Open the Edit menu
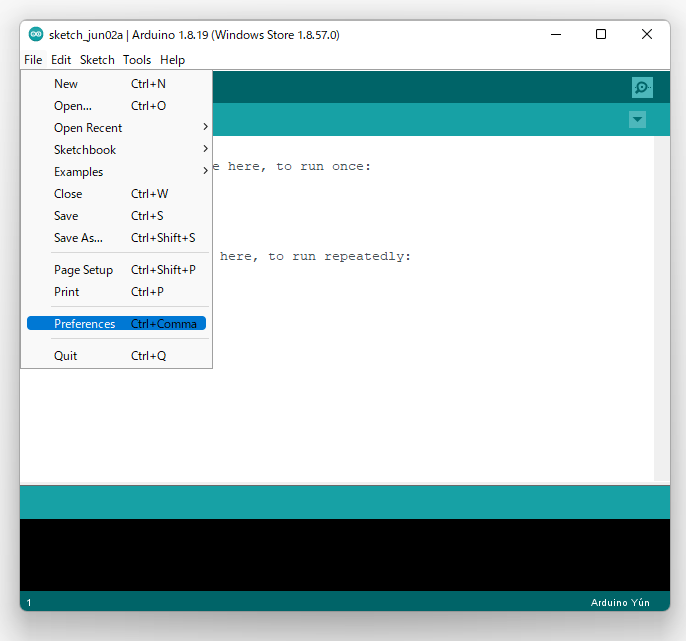The image size is (686, 641). [61, 60]
